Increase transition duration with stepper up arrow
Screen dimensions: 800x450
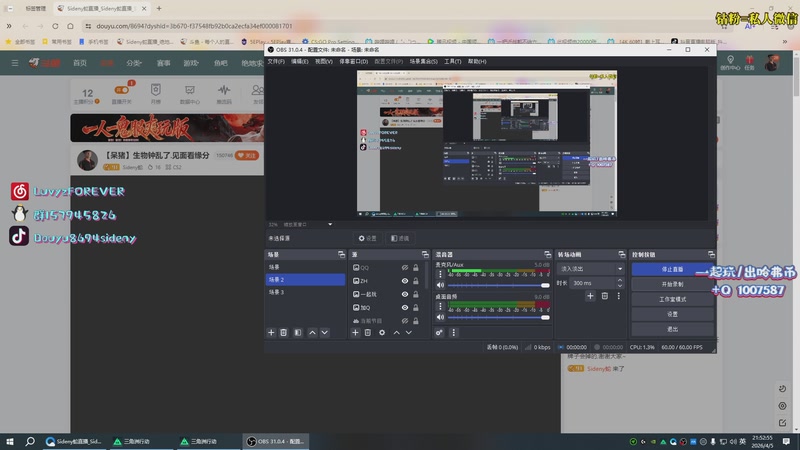click(x=620, y=280)
